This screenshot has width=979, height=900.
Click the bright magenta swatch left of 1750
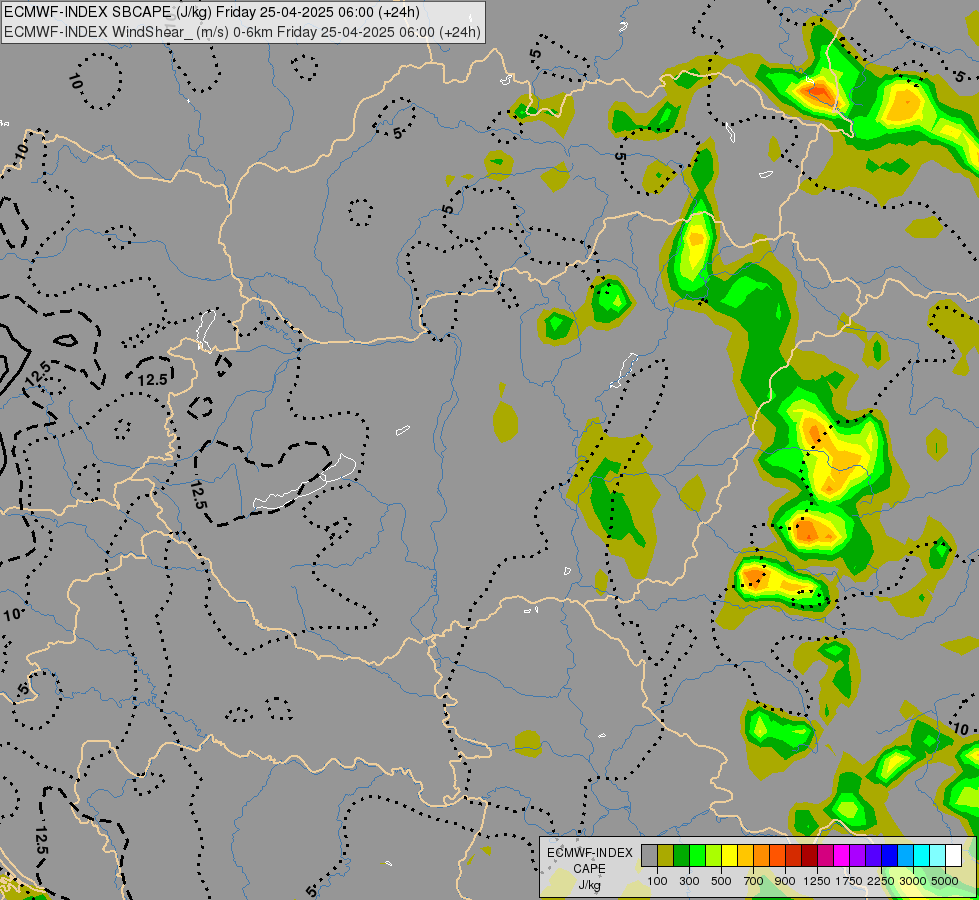(x=842, y=856)
